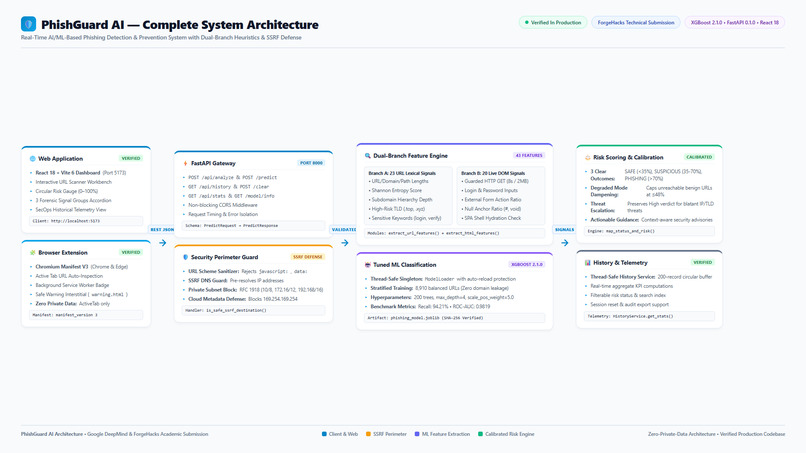Click the XGBOOST 2.1.0 badge
806x453 pixels.
[527, 264]
